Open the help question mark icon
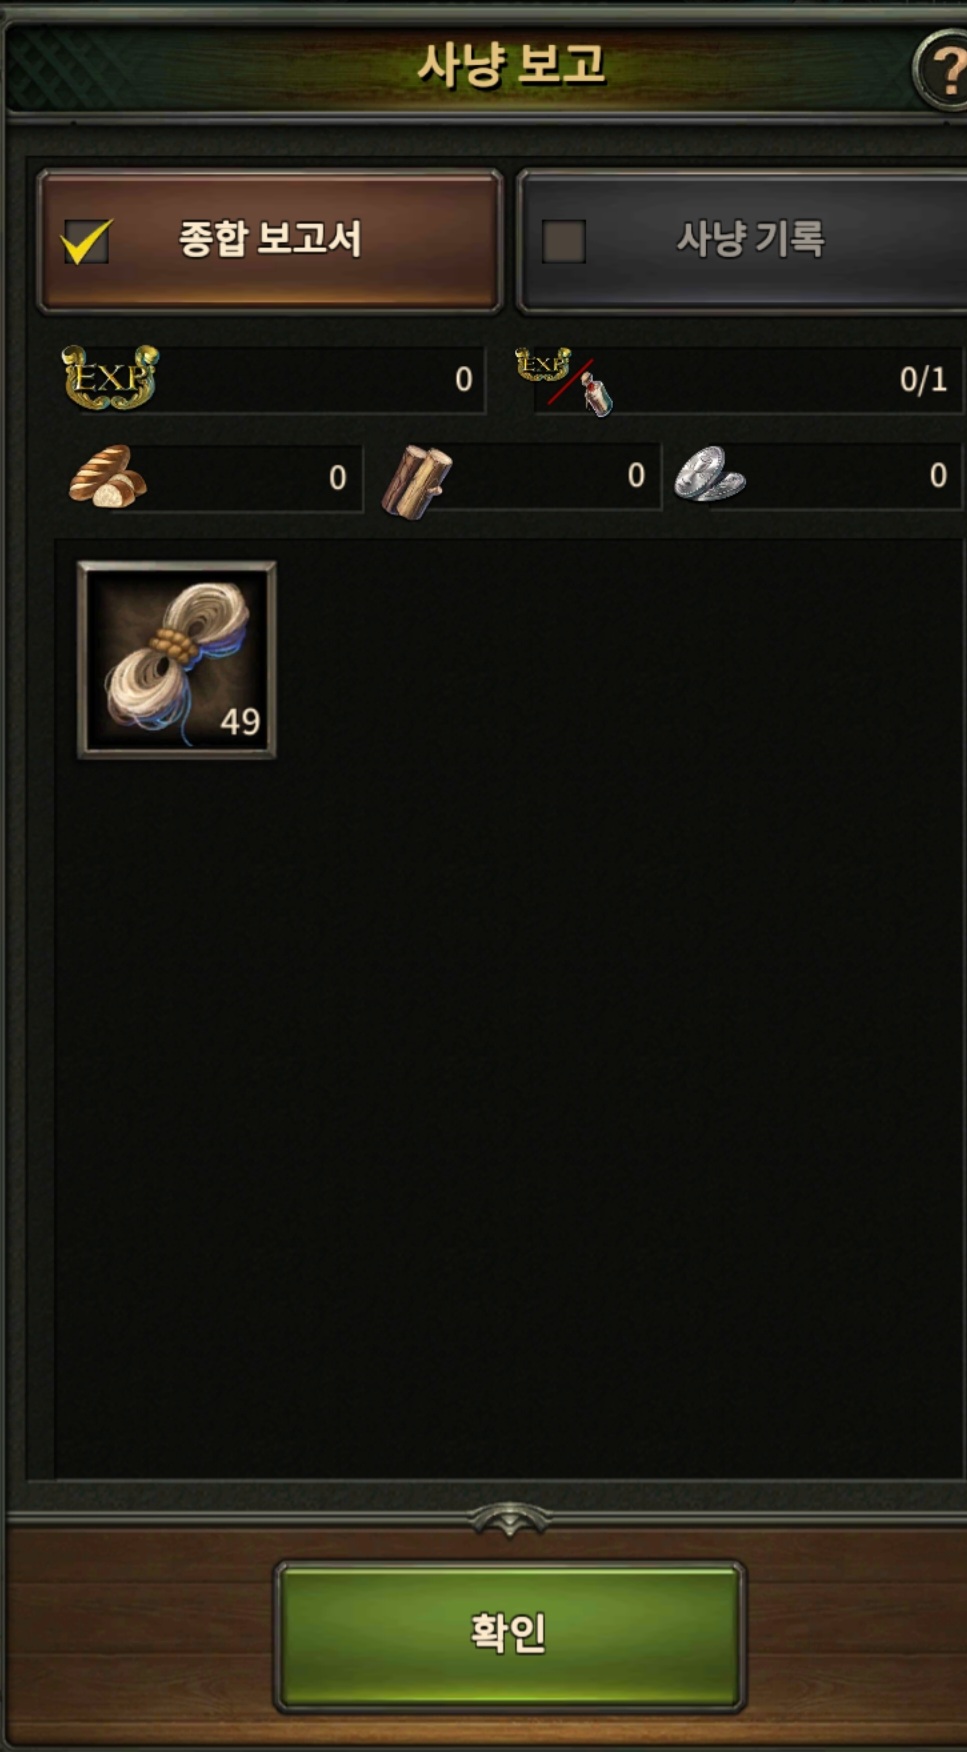 tap(942, 70)
